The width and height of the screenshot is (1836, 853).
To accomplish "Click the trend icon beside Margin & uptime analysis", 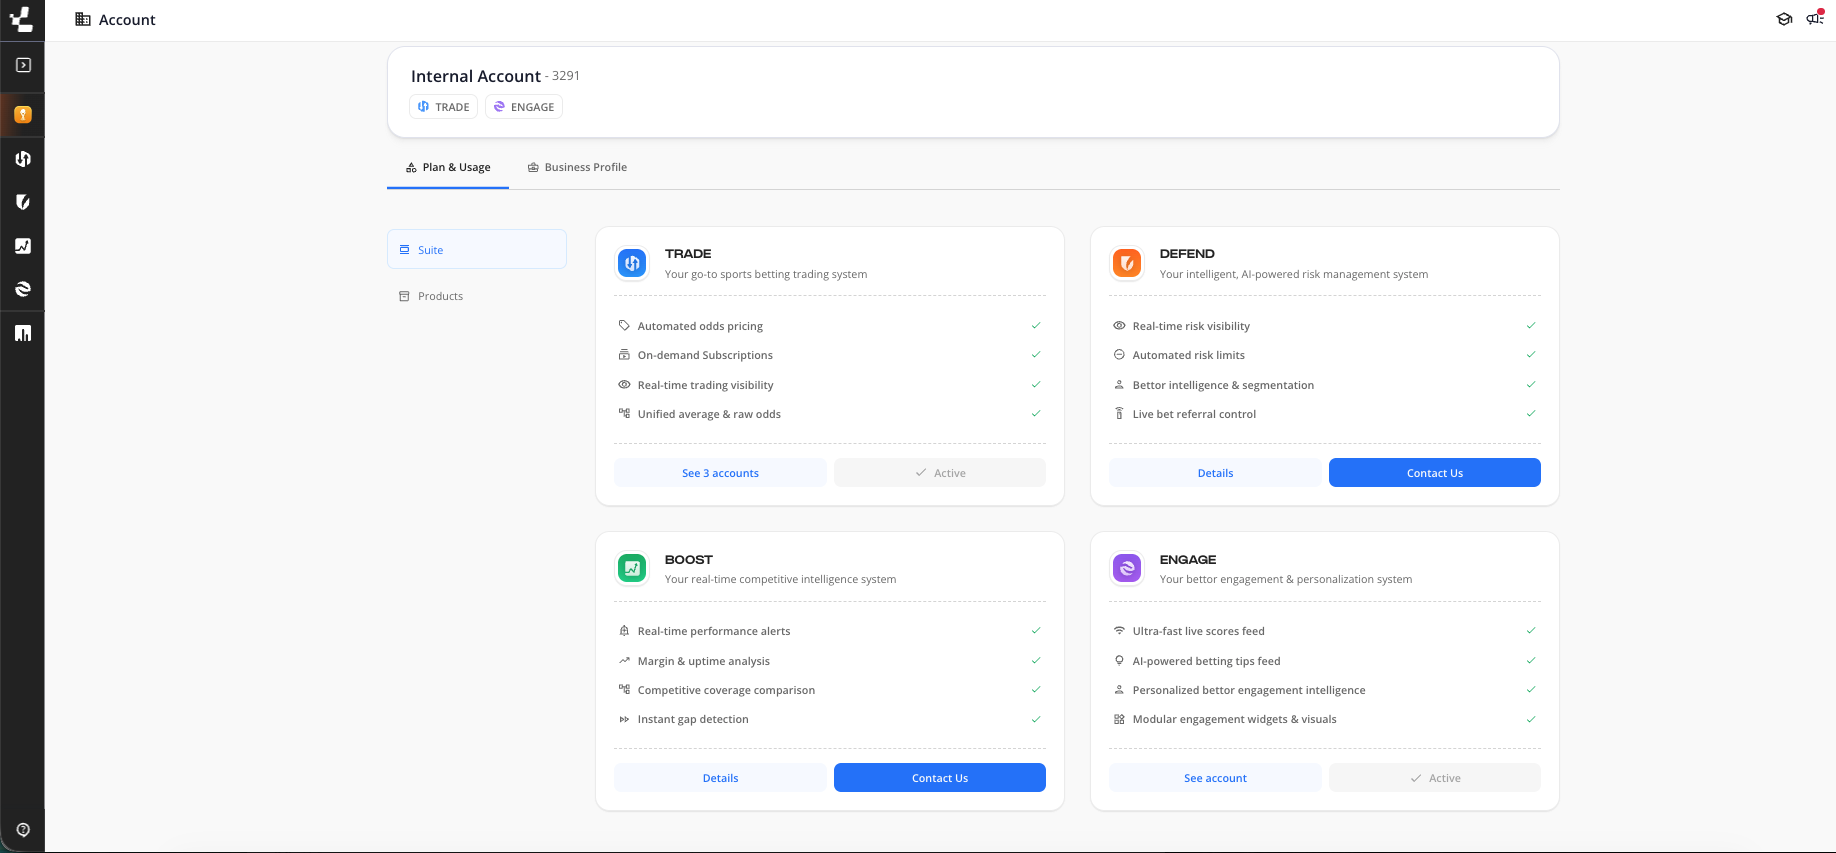I will pos(624,660).
